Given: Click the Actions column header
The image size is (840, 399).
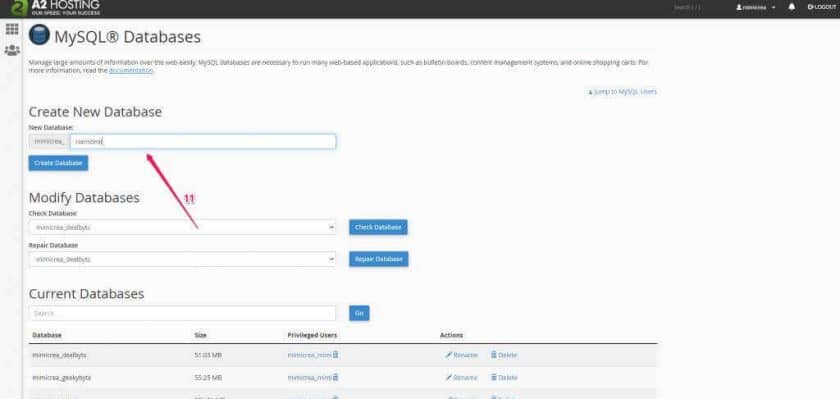Looking at the screenshot, I should (452, 335).
